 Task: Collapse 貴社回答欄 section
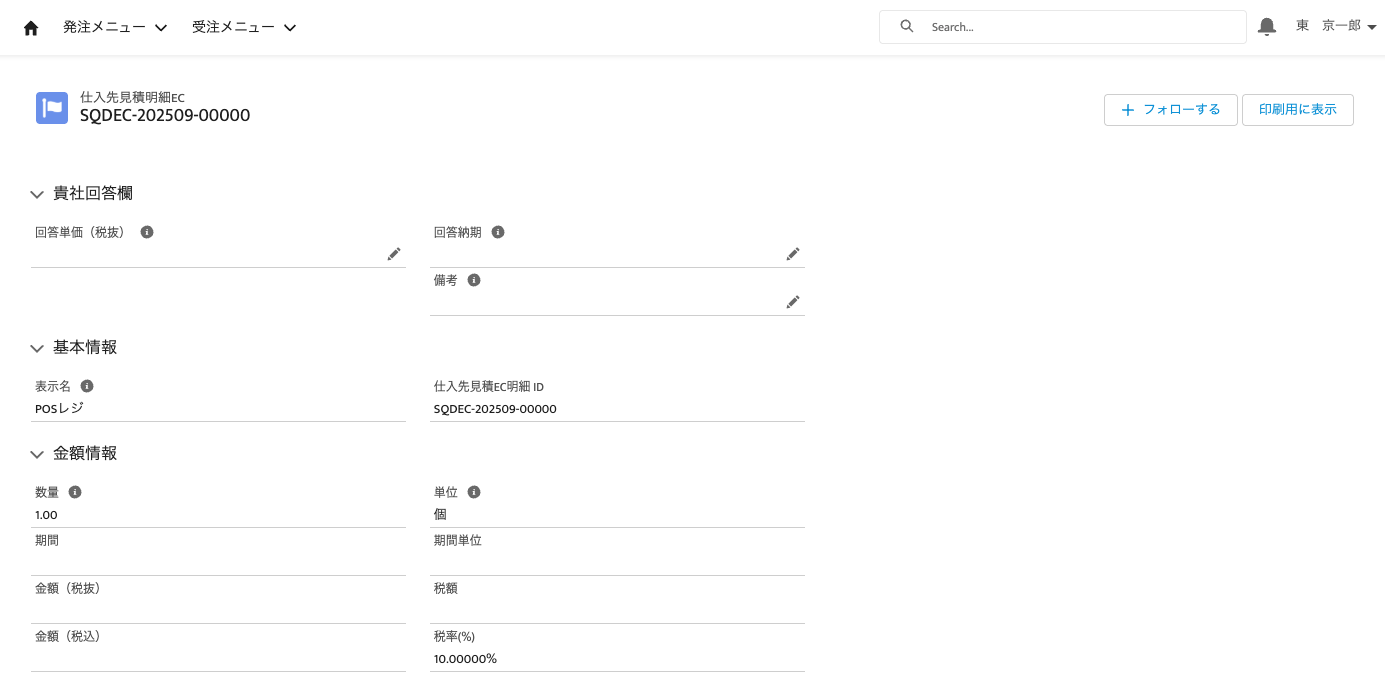click(37, 194)
